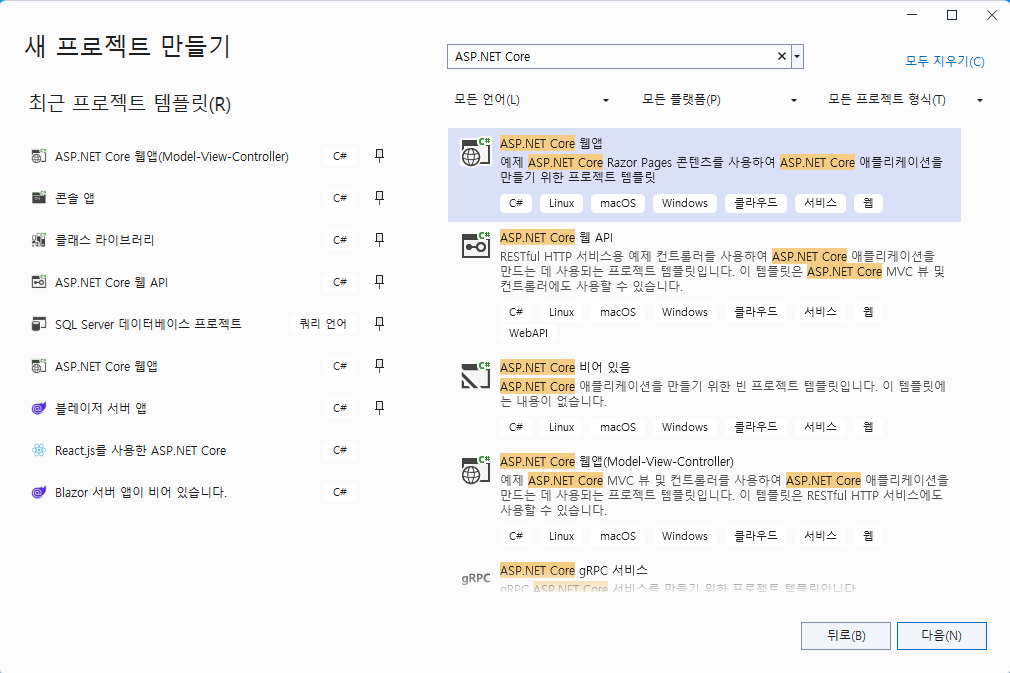Screen dimensions: 1010x673
Task: Click the ASP.NET Core search input field
Action: click(610, 57)
